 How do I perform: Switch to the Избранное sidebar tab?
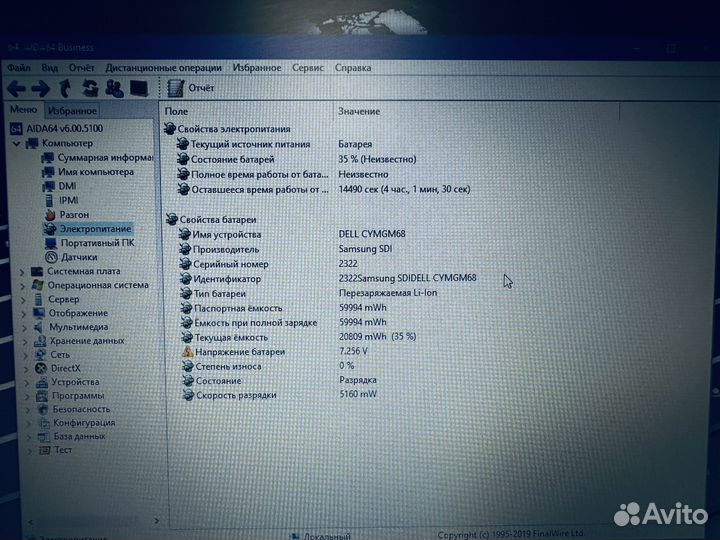[x=72, y=111]
